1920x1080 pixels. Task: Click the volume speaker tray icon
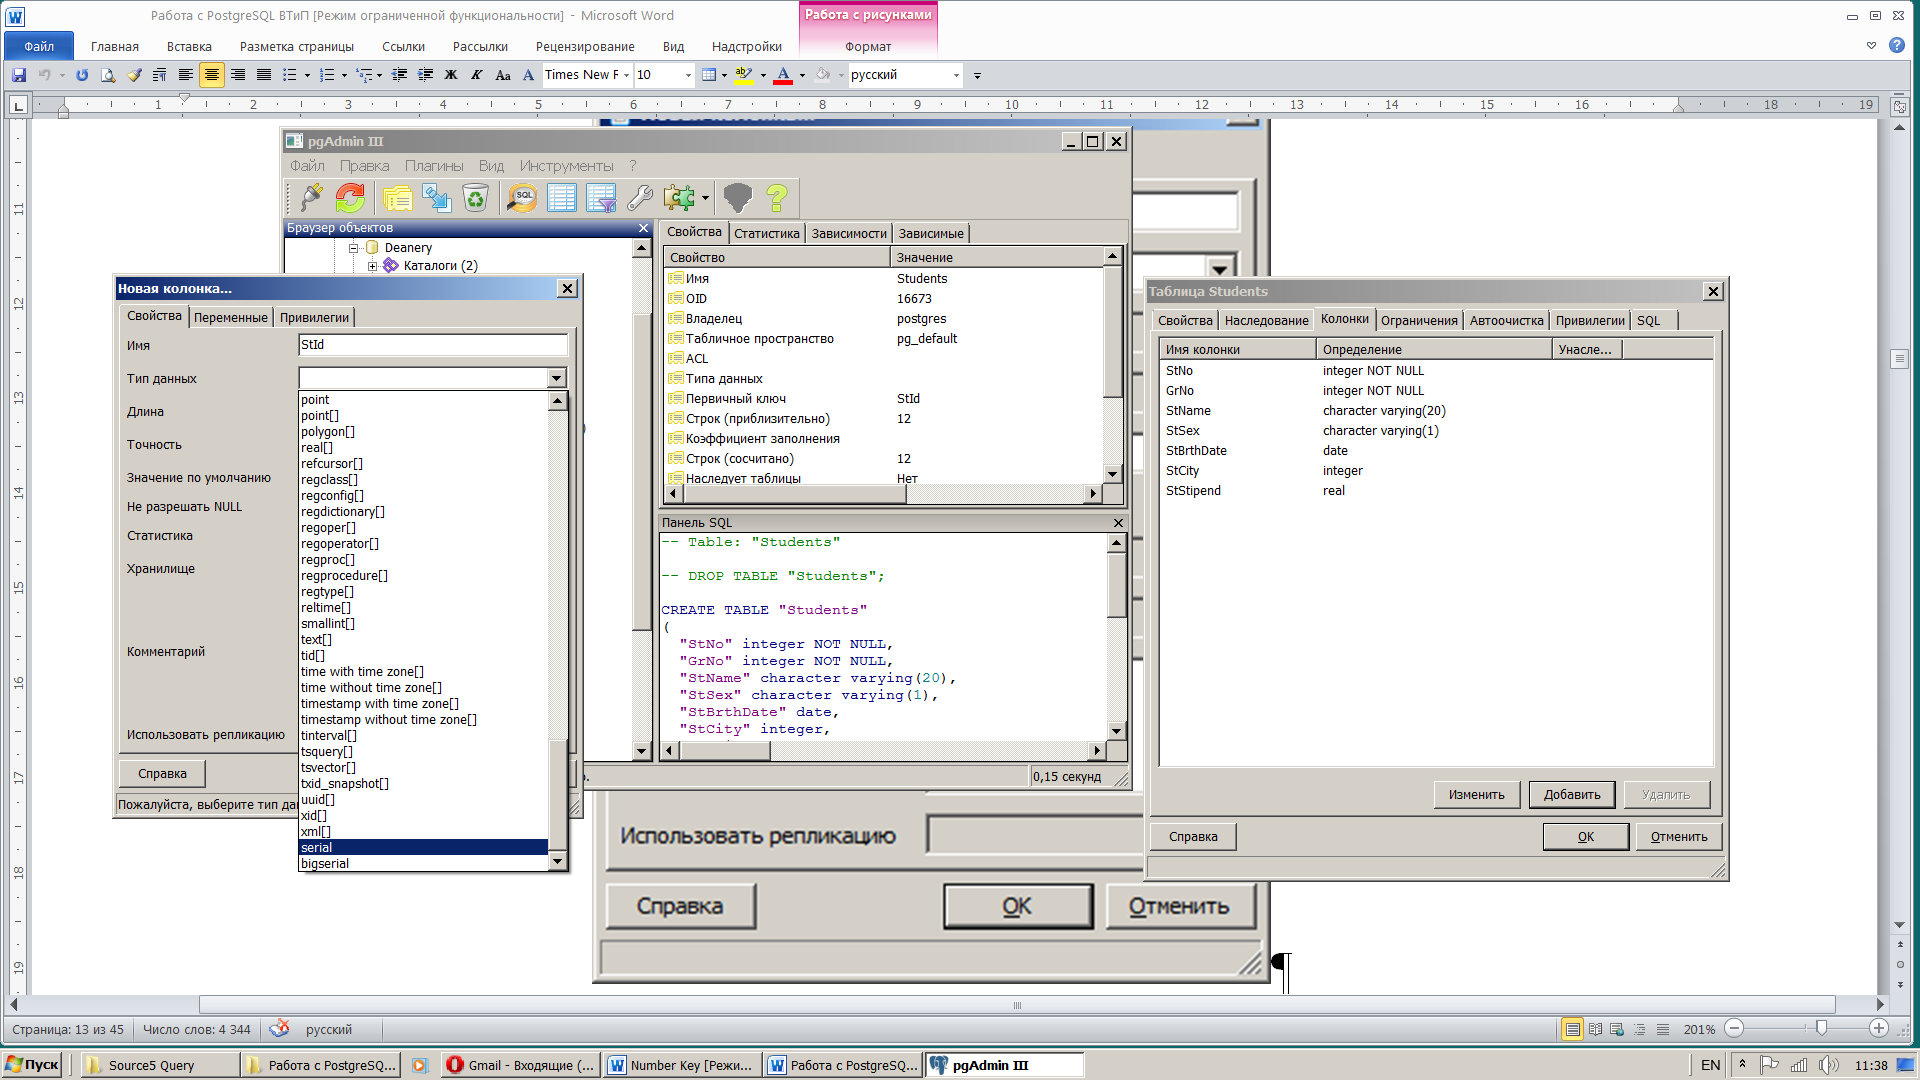(x=1828, y=1065)
